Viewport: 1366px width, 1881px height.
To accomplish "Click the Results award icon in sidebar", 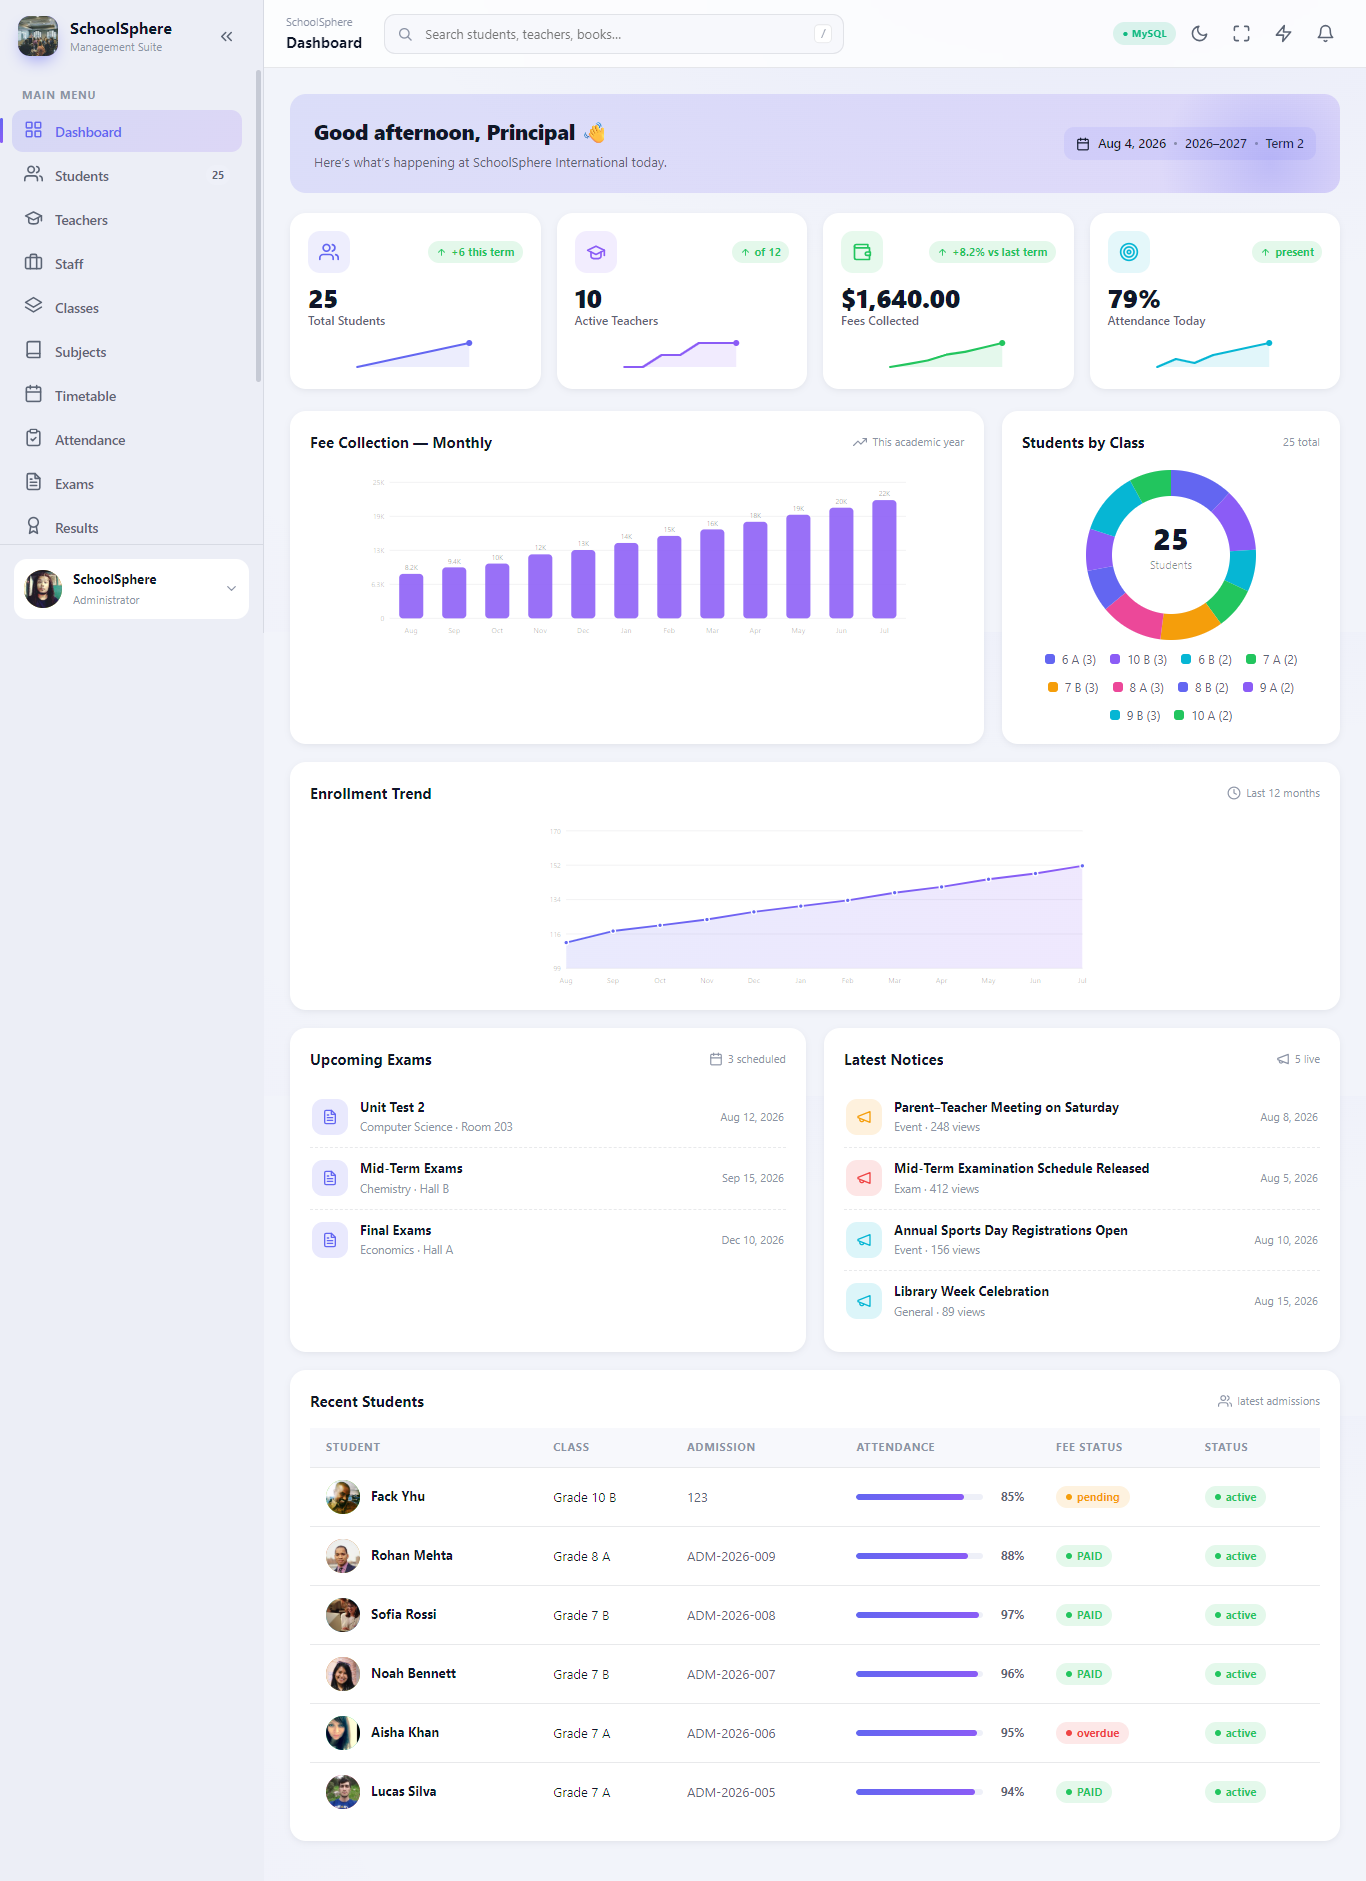I will coord(34,527).
